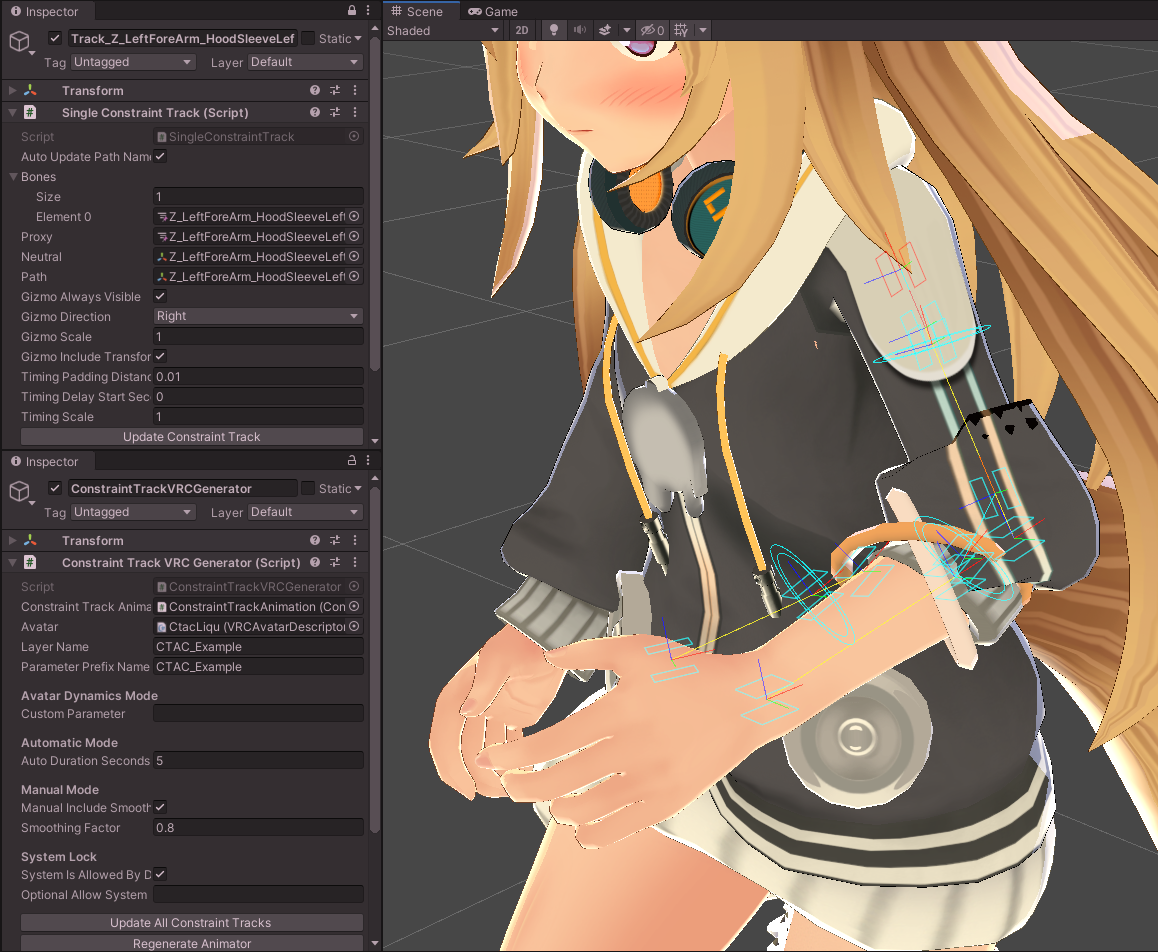The height and width of the screenshot is (952, 1158).
Task: Lock the top Inspector panel
Action: point(352,10)
